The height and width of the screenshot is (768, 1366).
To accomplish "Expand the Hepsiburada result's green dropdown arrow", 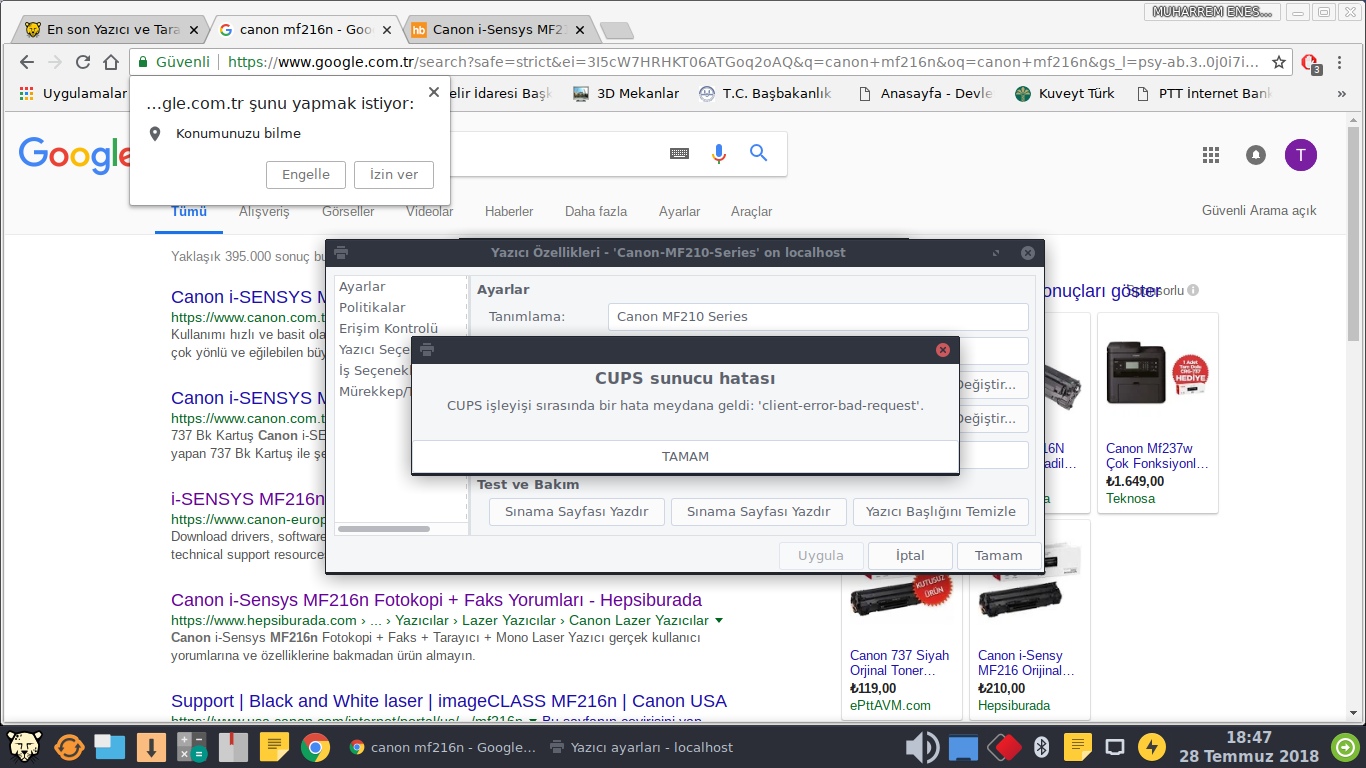I will point(719,621).
